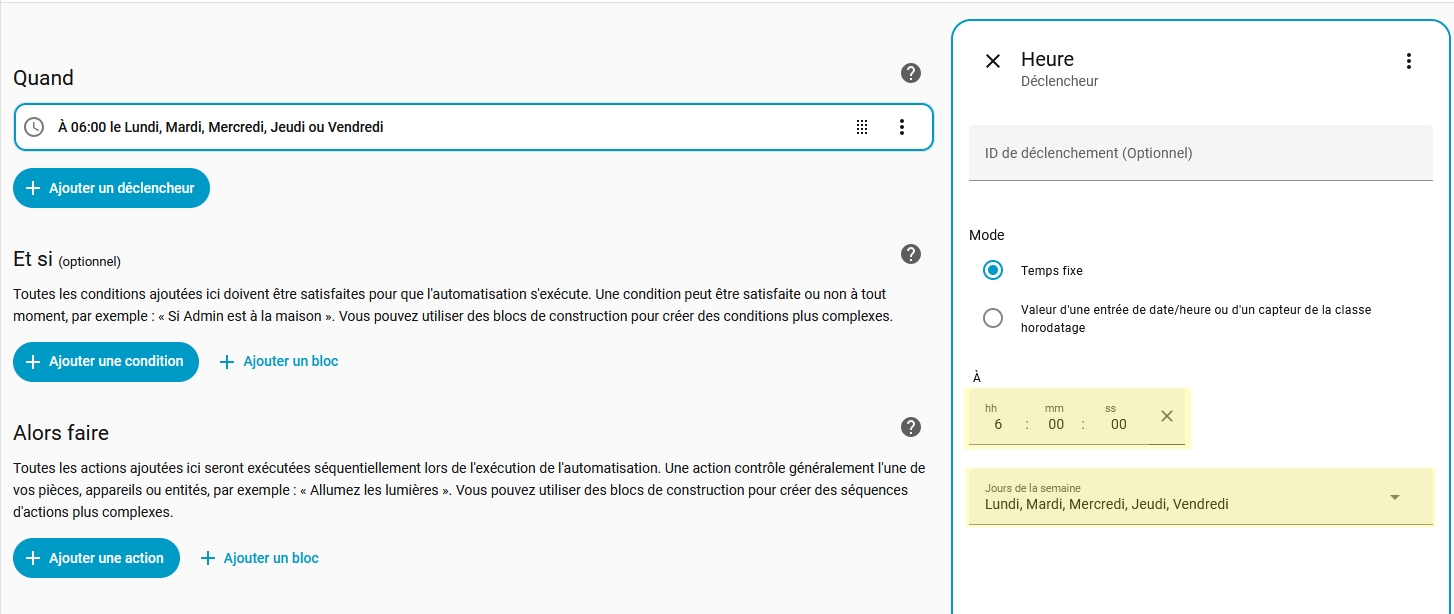The height and width of the screenshot is (614, 1454).
Task: Click Ajouter un déclencheur button
Action: click(x=111, y=188)
